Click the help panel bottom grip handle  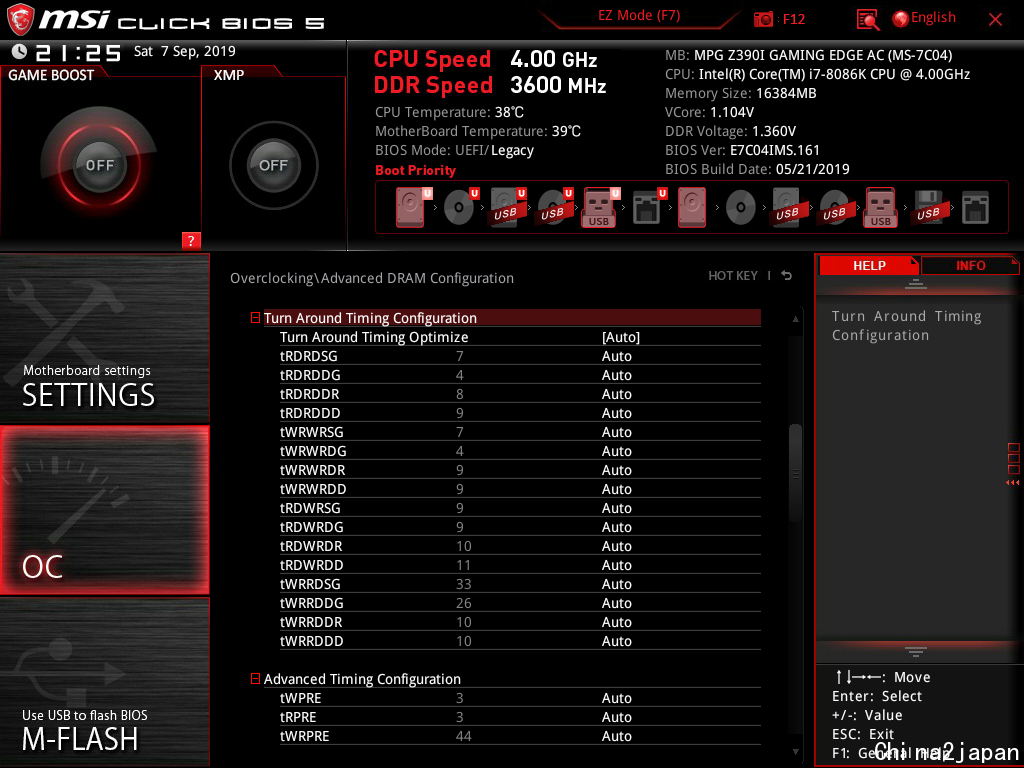pyautogui.click(x=916, y=651)
